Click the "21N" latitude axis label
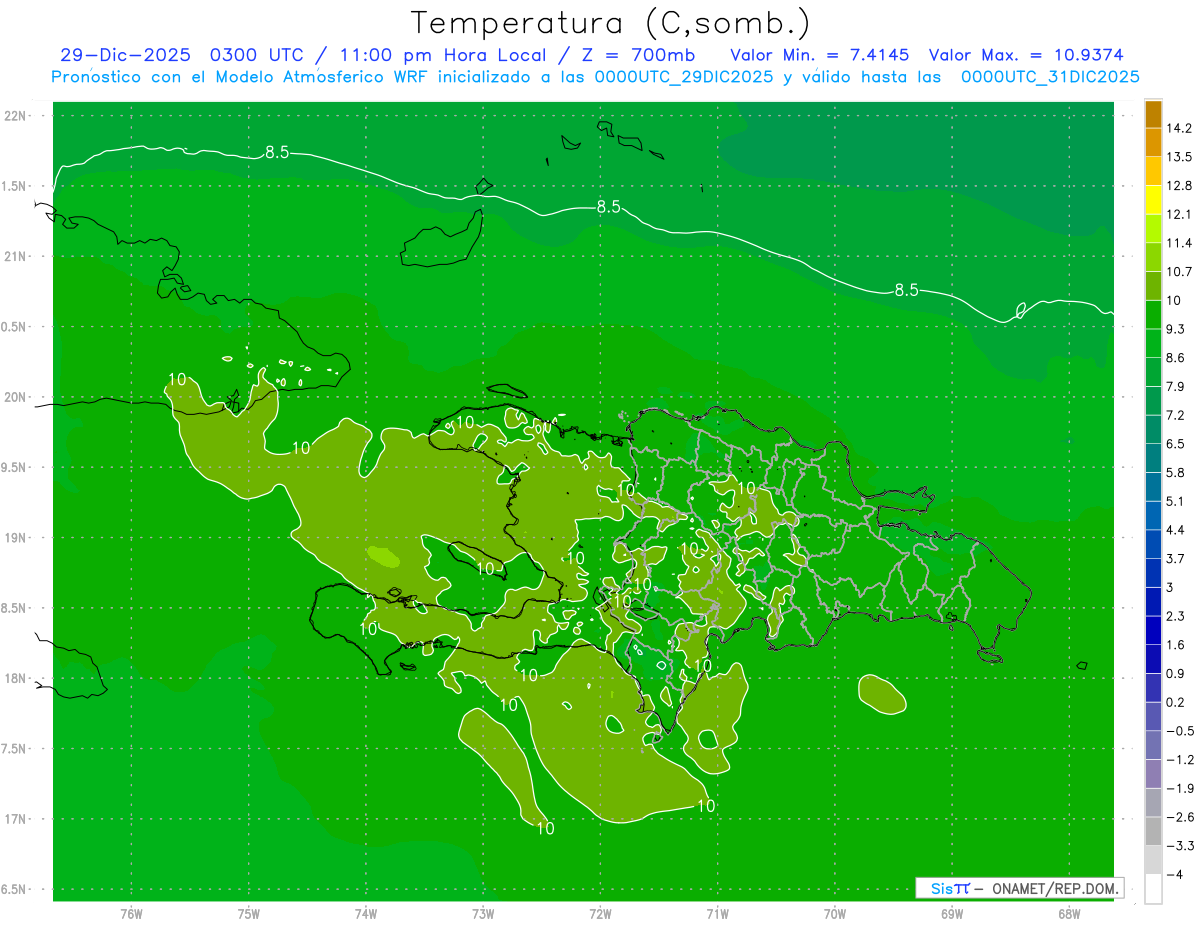Viewport: 1200px width, 927px height. (x=16, y=257)
